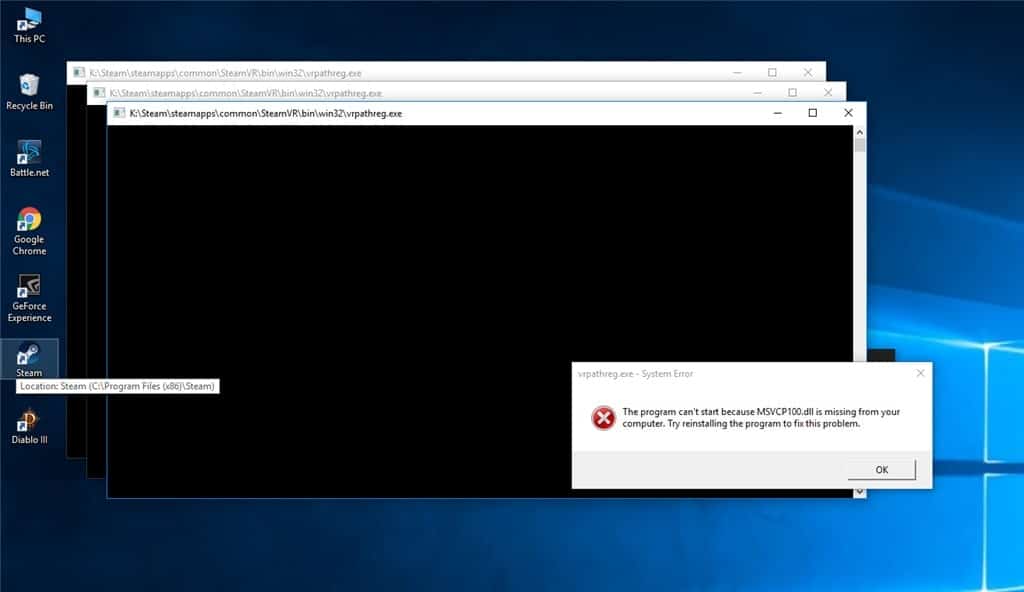The height and width of the screenshot is (592, 1024).
Task: Click the rear console window's title bar icon
Action: 79,73
